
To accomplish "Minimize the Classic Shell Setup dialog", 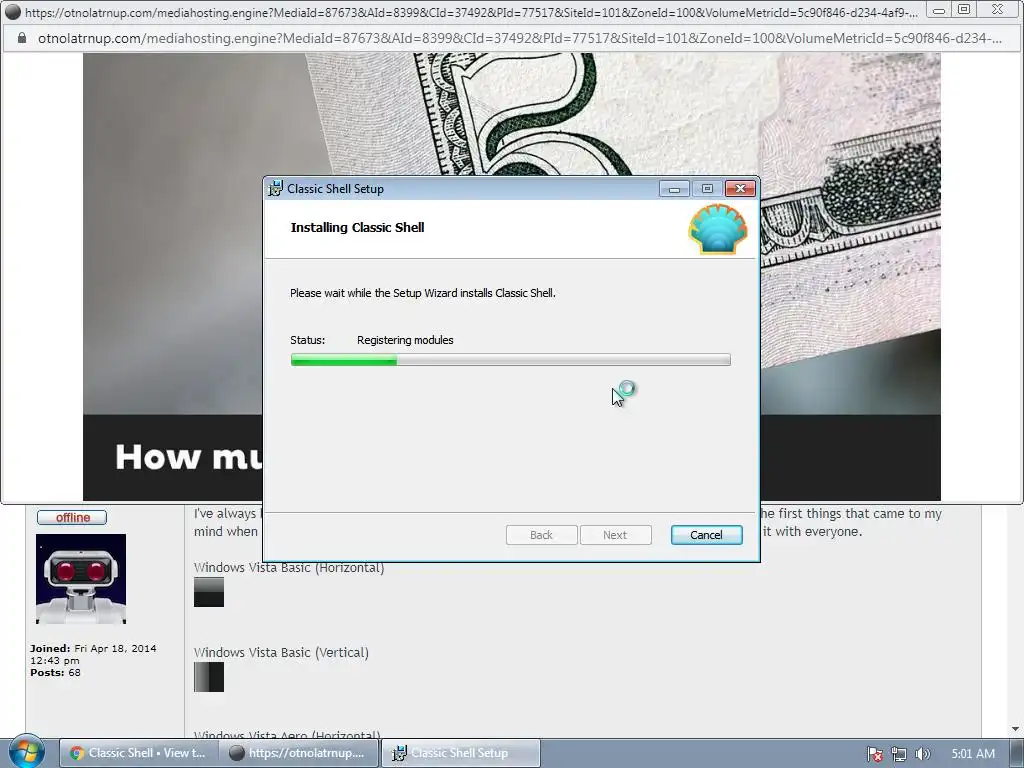I will [674, 189].
